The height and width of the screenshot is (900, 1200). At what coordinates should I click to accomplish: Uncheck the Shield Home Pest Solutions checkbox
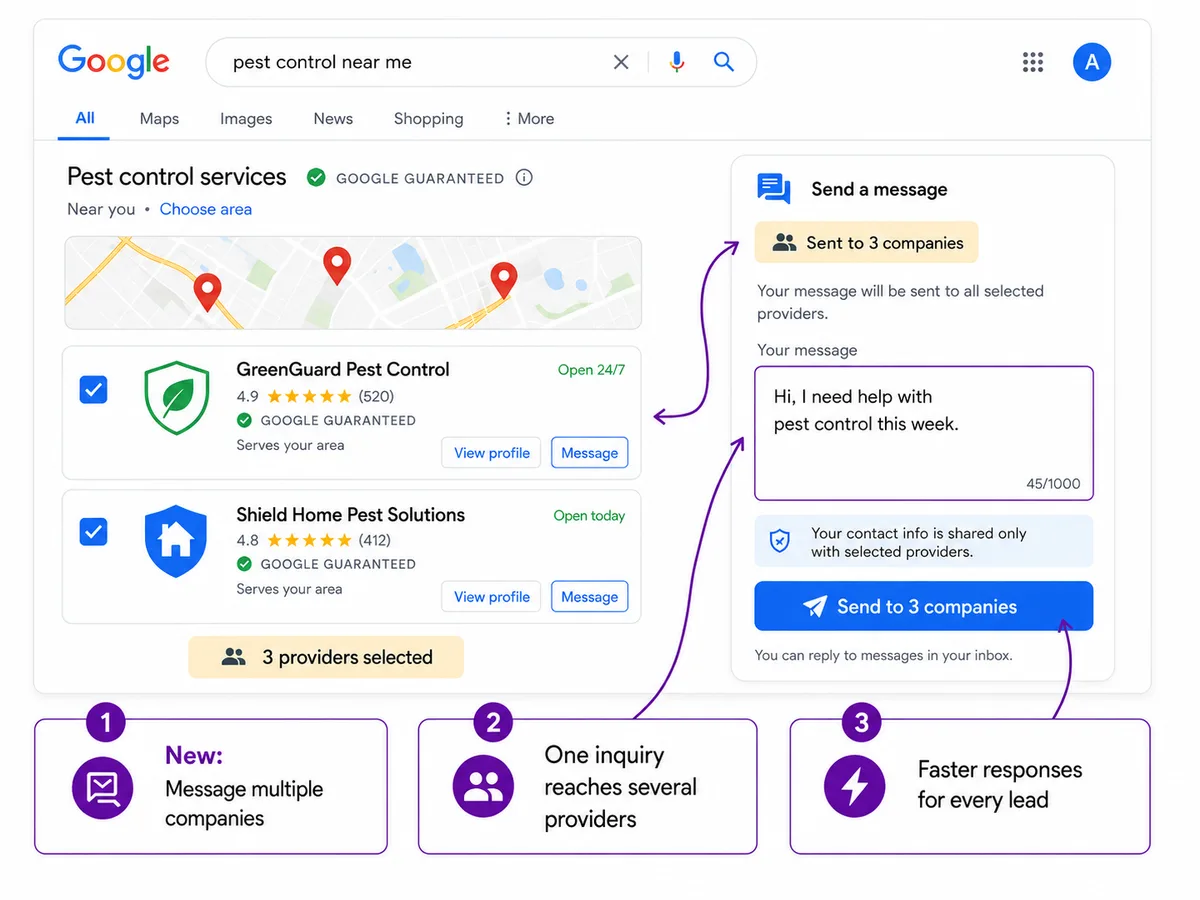[x=93, y=532]
